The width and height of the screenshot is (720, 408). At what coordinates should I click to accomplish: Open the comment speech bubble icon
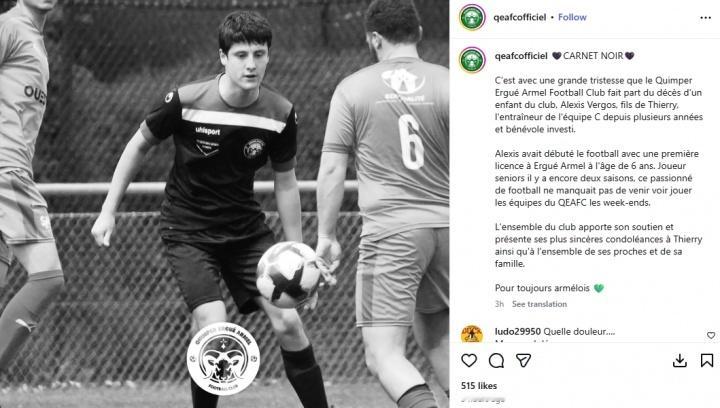coord(496,361)
